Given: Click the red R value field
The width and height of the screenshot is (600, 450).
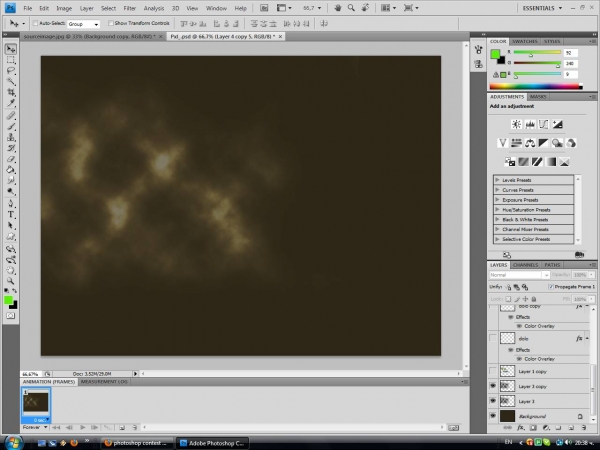Looking at the screenshot, I should pyautogui.click(x=570, y=53).
